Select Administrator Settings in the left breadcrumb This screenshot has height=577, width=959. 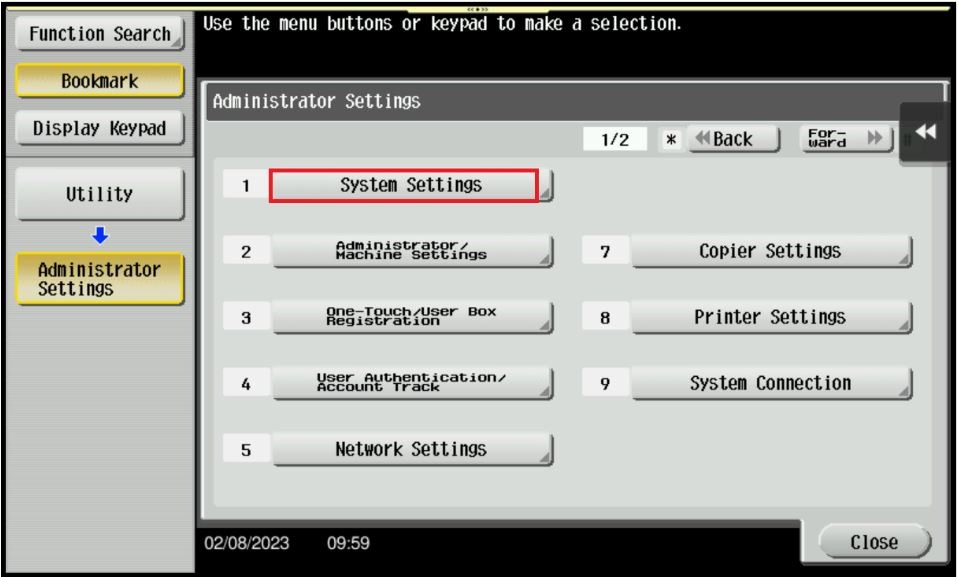tap(100, 279)
